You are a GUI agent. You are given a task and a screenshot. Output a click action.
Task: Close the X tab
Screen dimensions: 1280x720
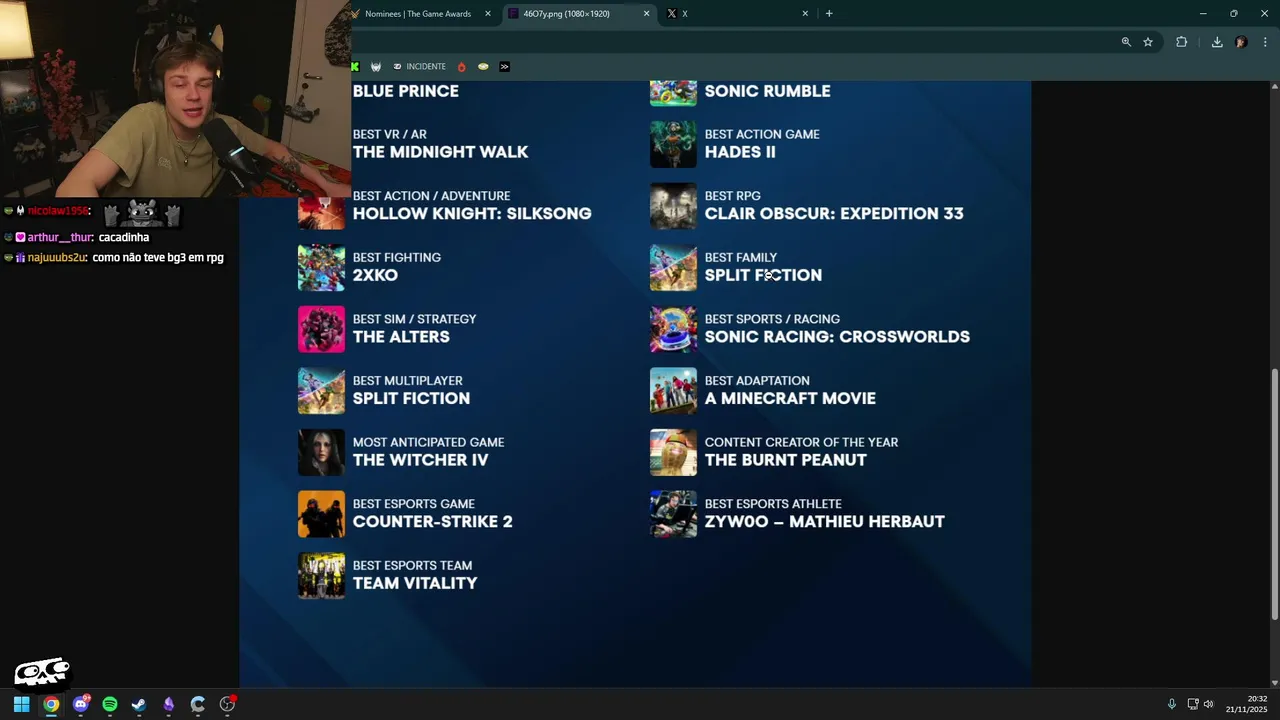point(805,14)
